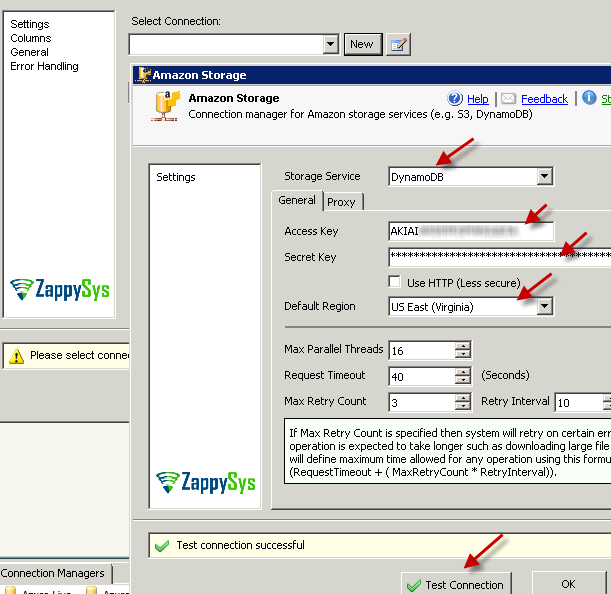
Task: Click the Retry Interval value field
Action: 579,402
